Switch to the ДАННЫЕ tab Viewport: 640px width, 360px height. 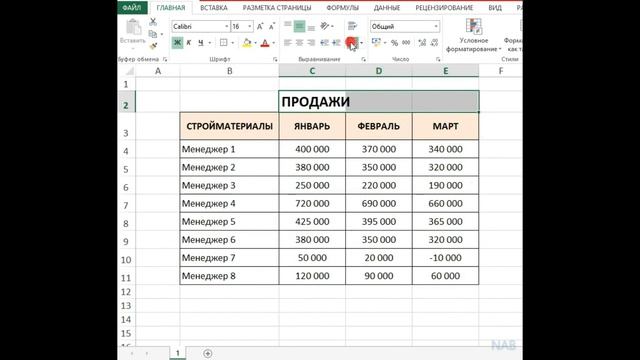(x=387, y=8)
